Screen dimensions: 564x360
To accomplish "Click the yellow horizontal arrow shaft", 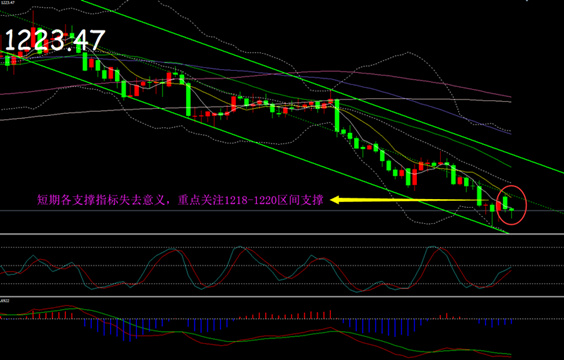I will (414, 200).
